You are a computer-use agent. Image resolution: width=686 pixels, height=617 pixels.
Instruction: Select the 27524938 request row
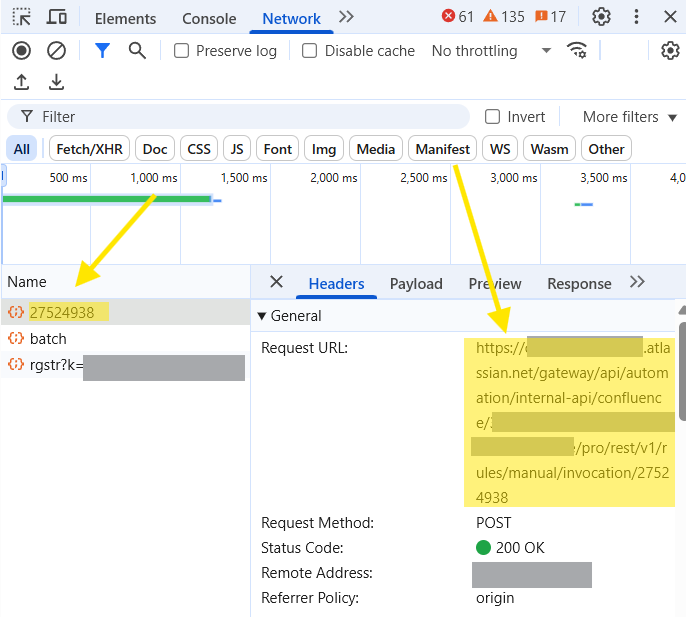click(126, 312)
